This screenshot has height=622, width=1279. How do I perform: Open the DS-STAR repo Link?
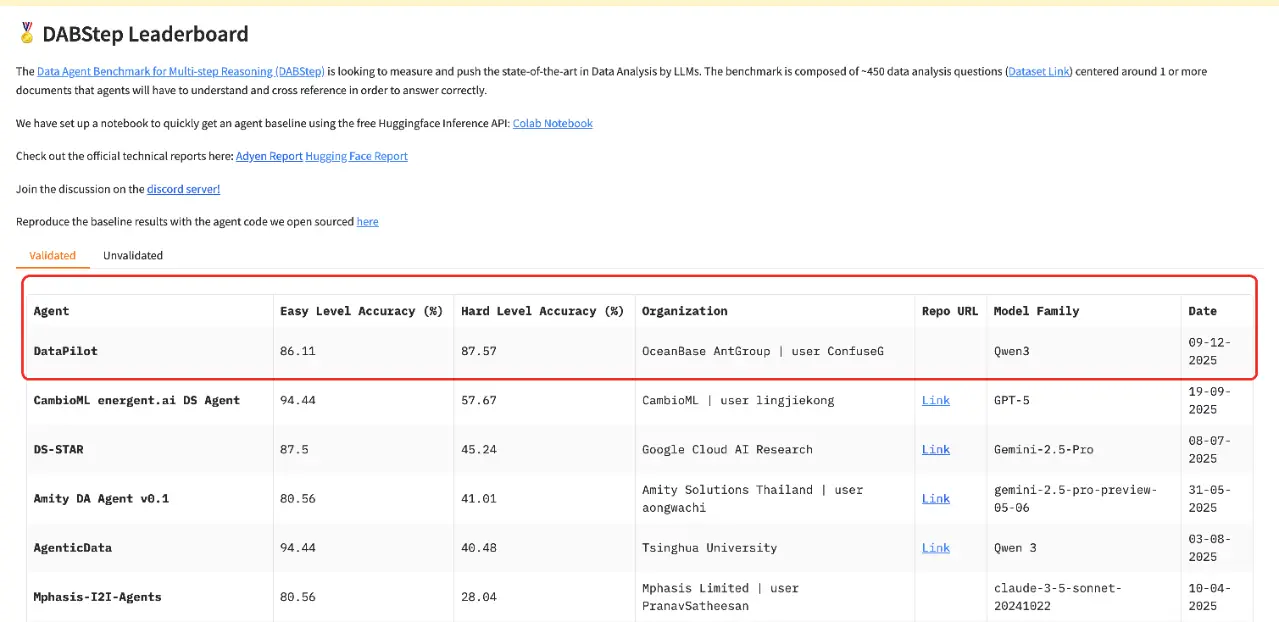tap(935, 449)
